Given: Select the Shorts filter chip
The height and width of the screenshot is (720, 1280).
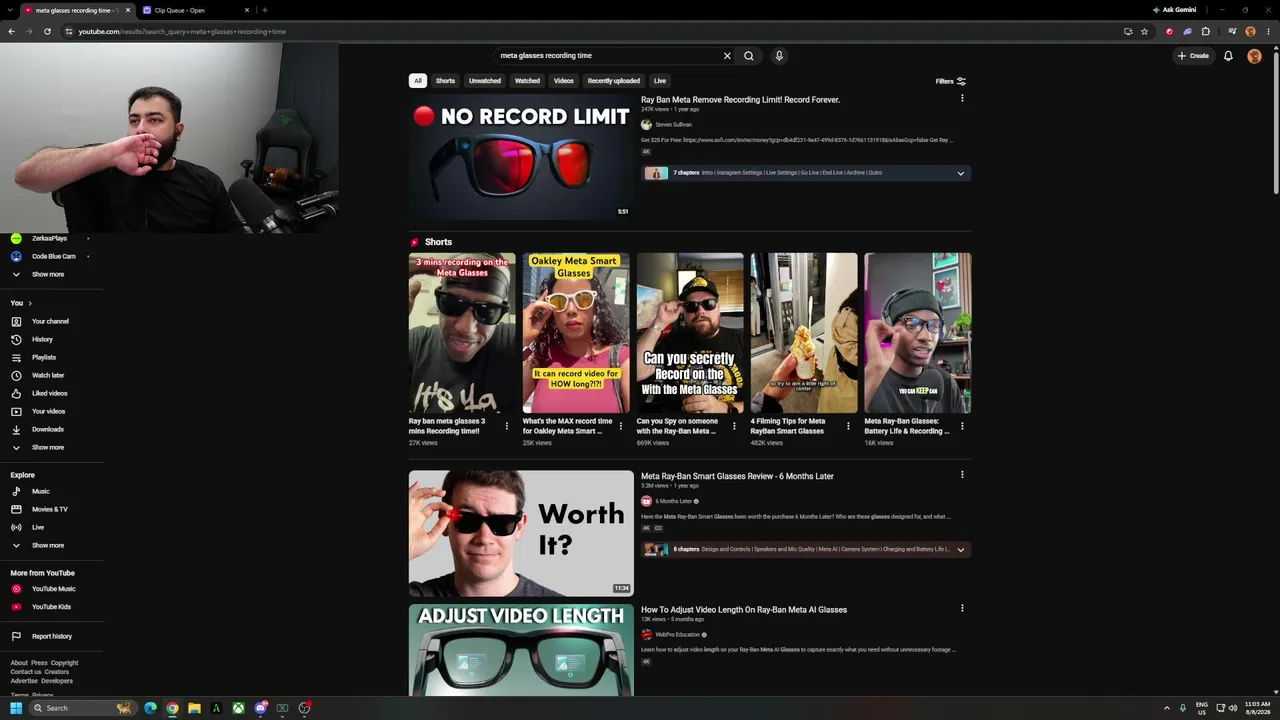Looking at the screenshot, I should [x=445, y=81].
